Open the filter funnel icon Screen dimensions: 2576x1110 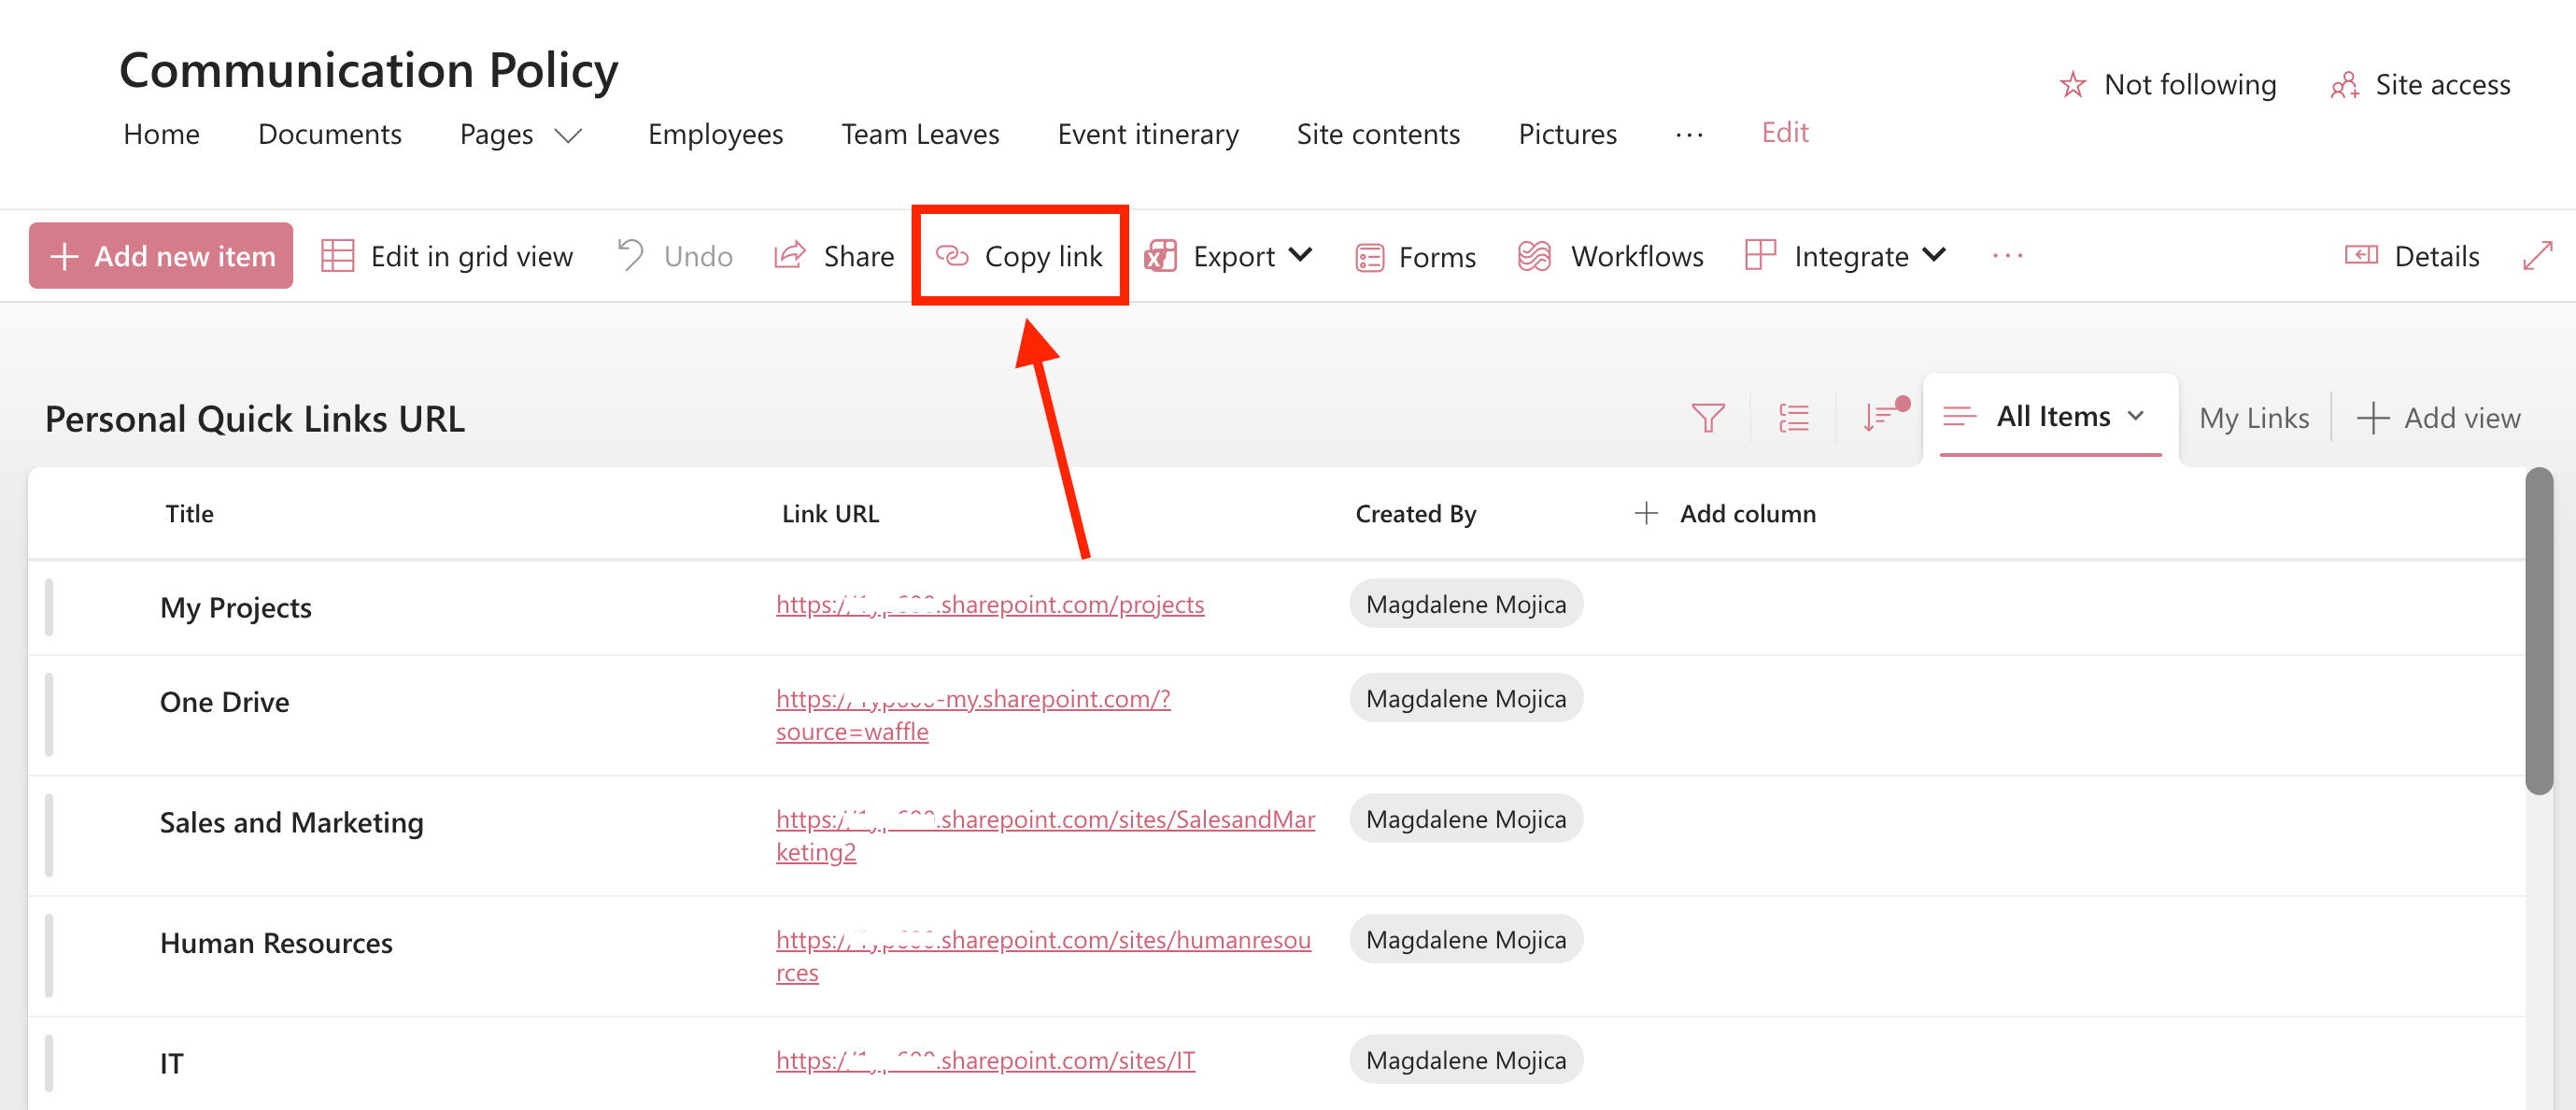pyautogui.click(x=1708, y=417)
